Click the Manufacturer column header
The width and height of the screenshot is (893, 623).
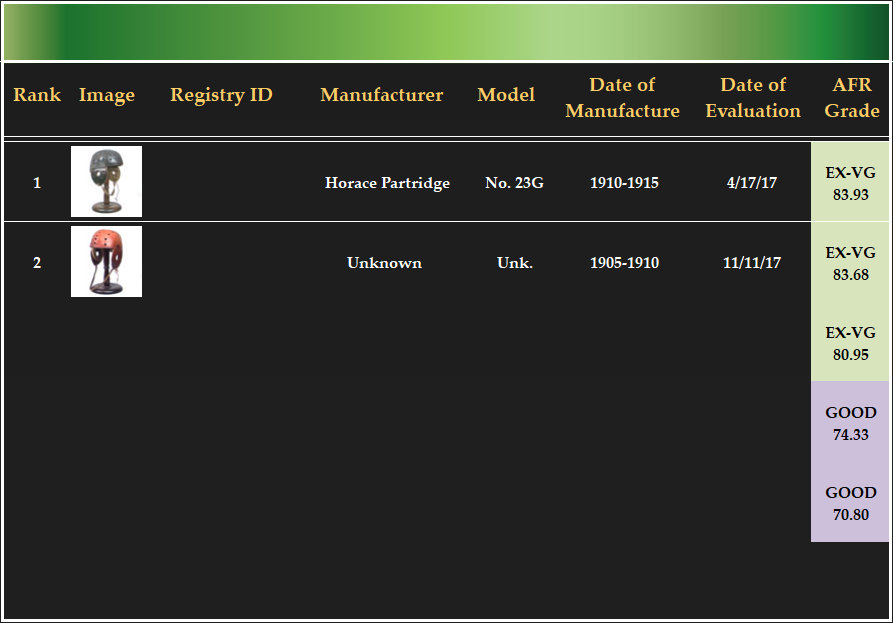pos(382,95)
